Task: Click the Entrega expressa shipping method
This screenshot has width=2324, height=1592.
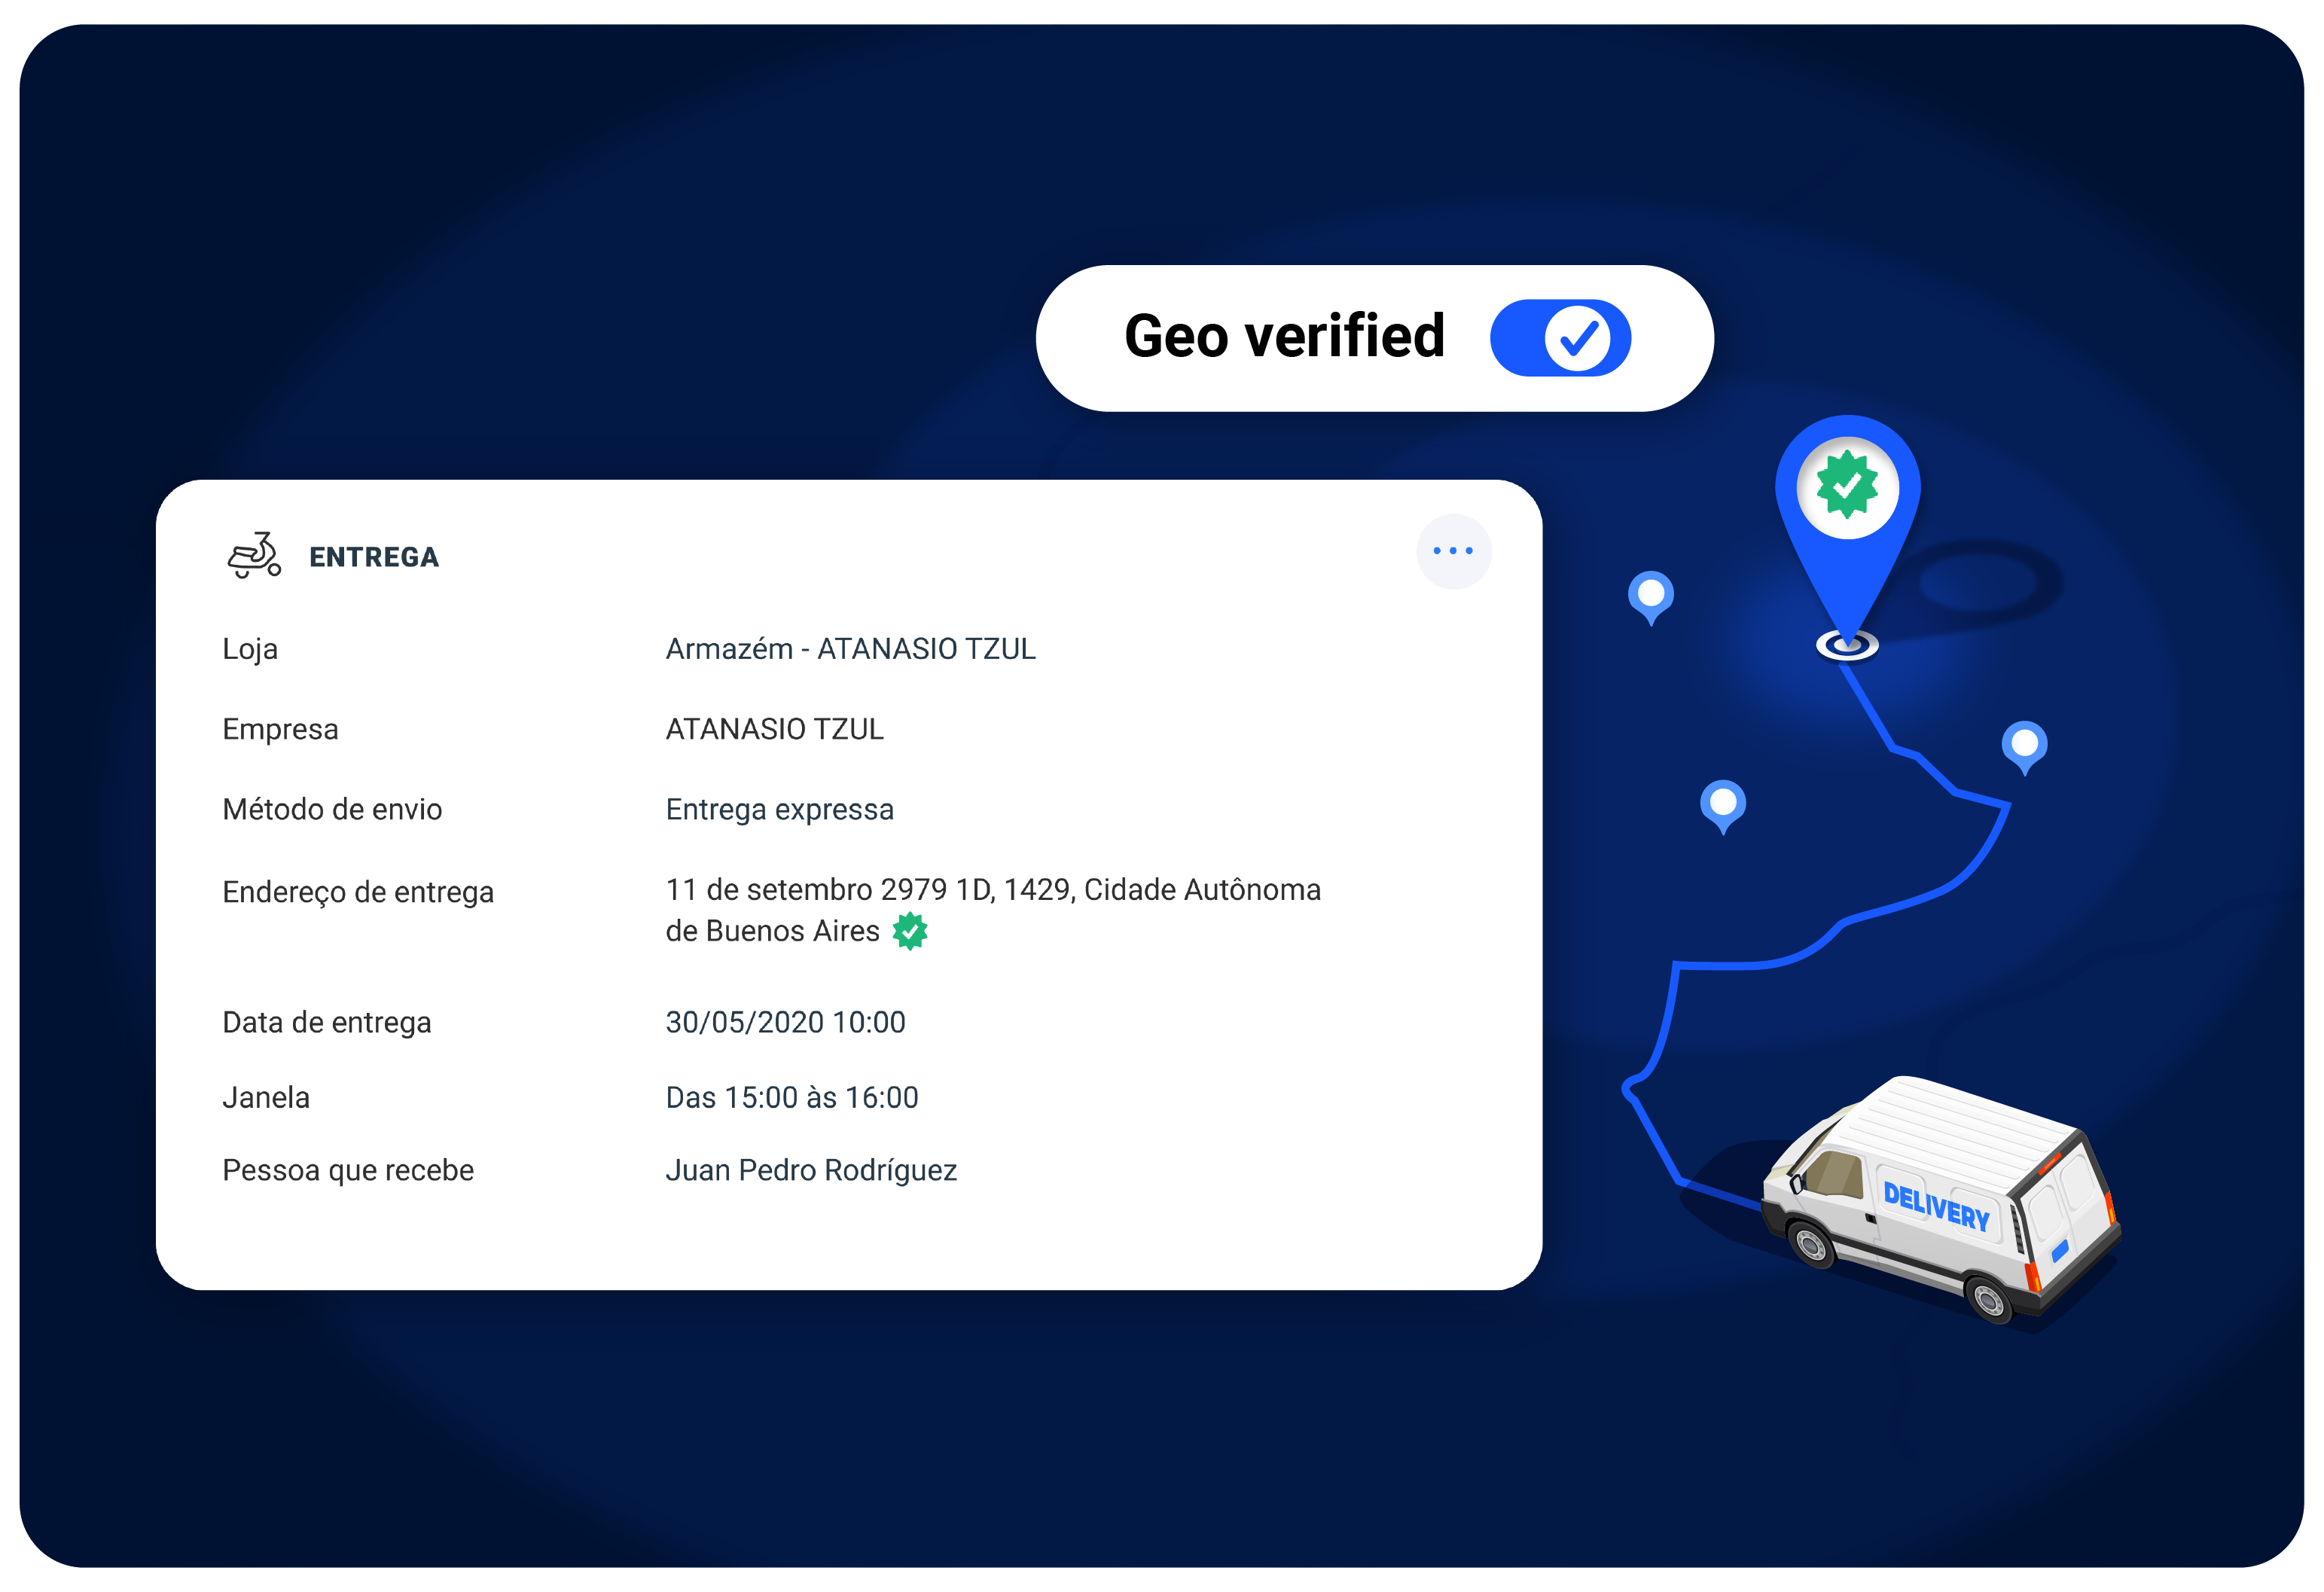Action: 779,809
